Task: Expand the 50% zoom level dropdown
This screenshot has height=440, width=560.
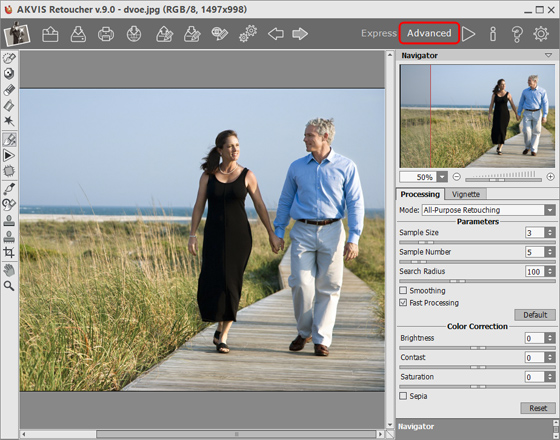Action: tap(442, 177)
